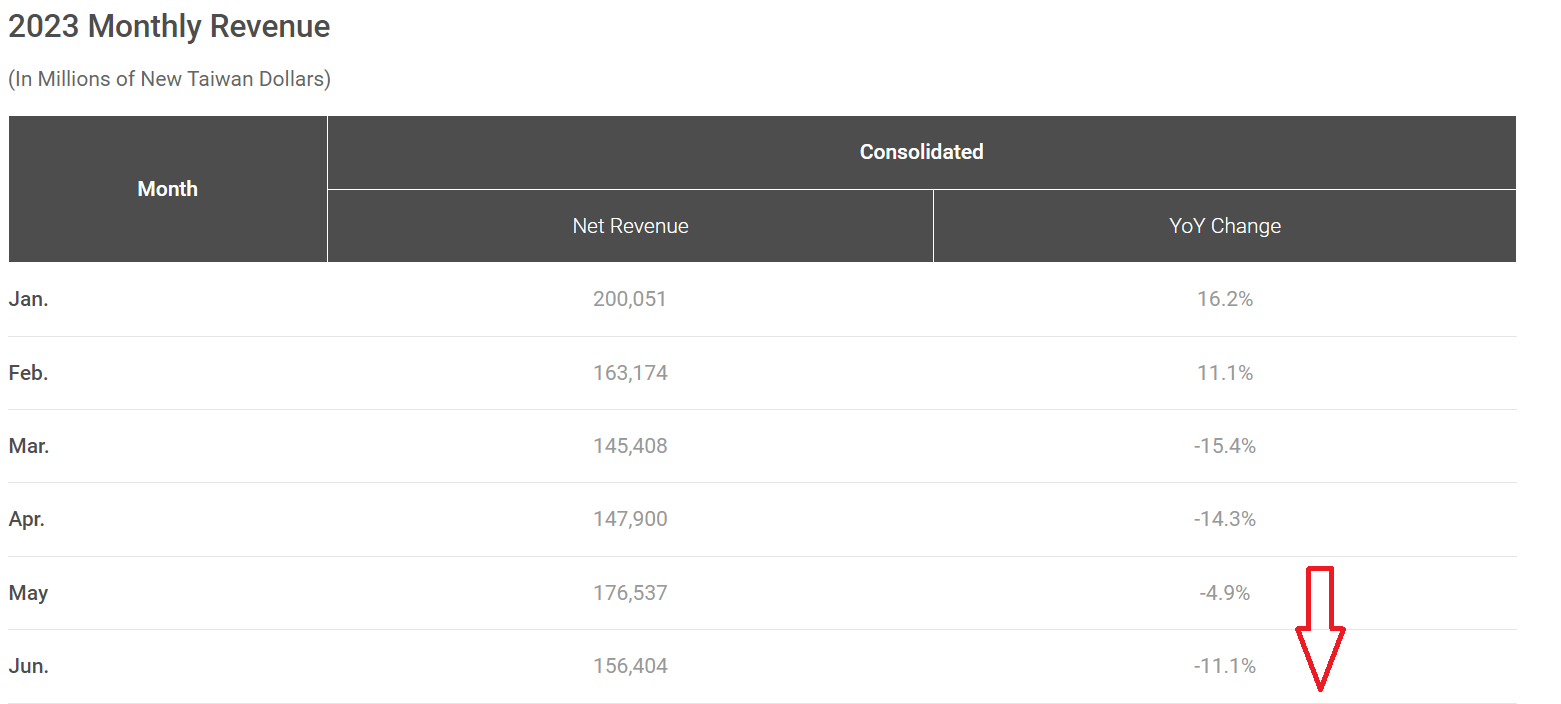This screenshot has height=704, width=1561.
Task: Click the Net Revenue column header
Action: click(x=630, y=226)
